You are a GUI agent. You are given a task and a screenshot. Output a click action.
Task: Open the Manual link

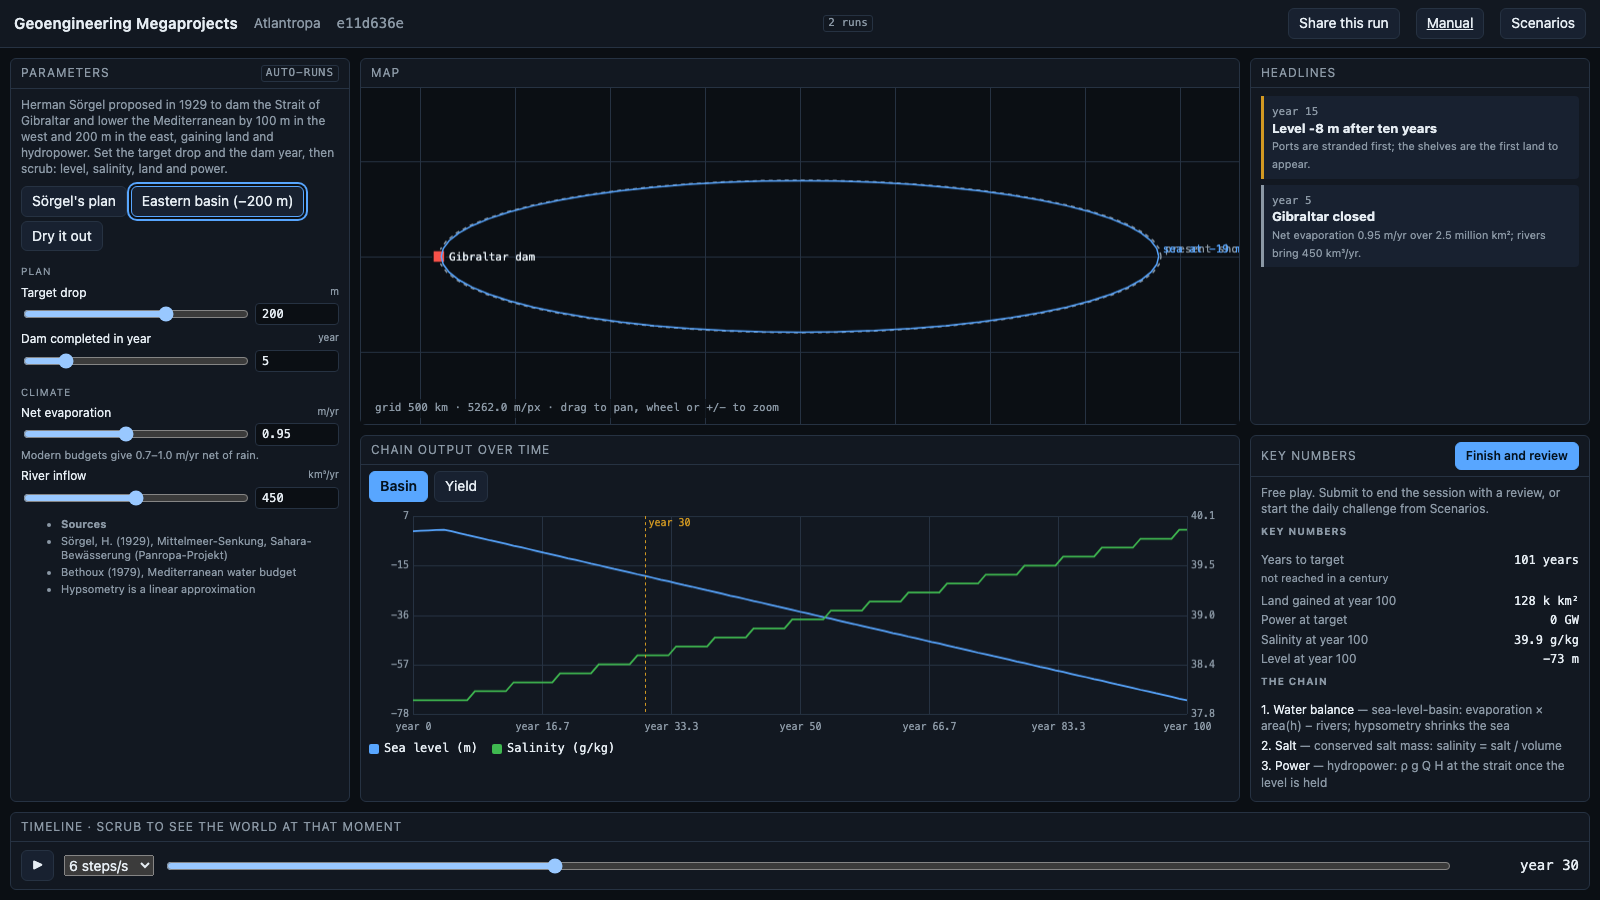[x=1449, y=23]
